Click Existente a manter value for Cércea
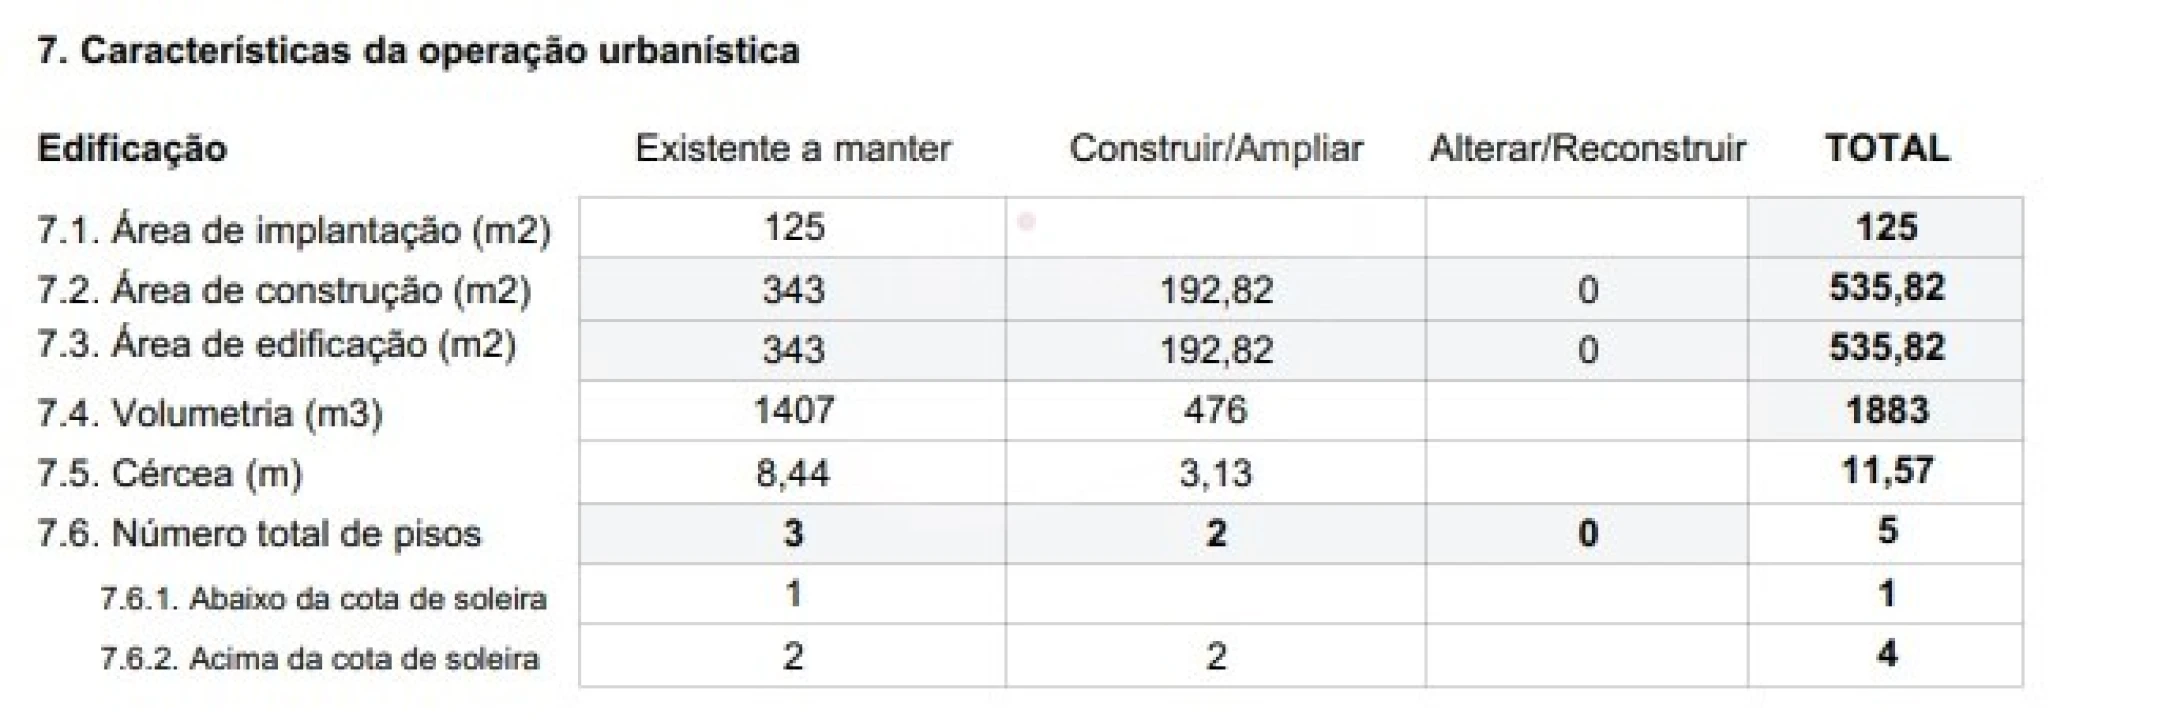The width and height of the screenshot is (2173, 720). [793, 472]
